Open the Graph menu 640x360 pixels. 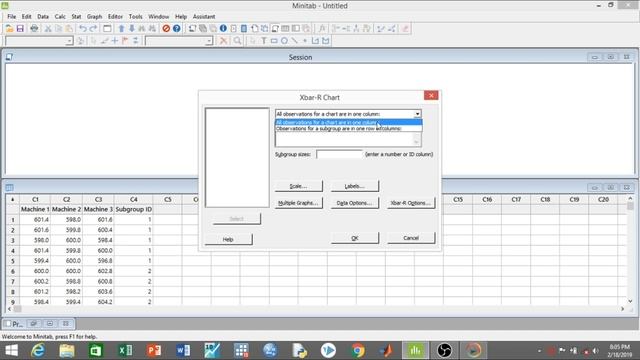[x=94, y=17]
